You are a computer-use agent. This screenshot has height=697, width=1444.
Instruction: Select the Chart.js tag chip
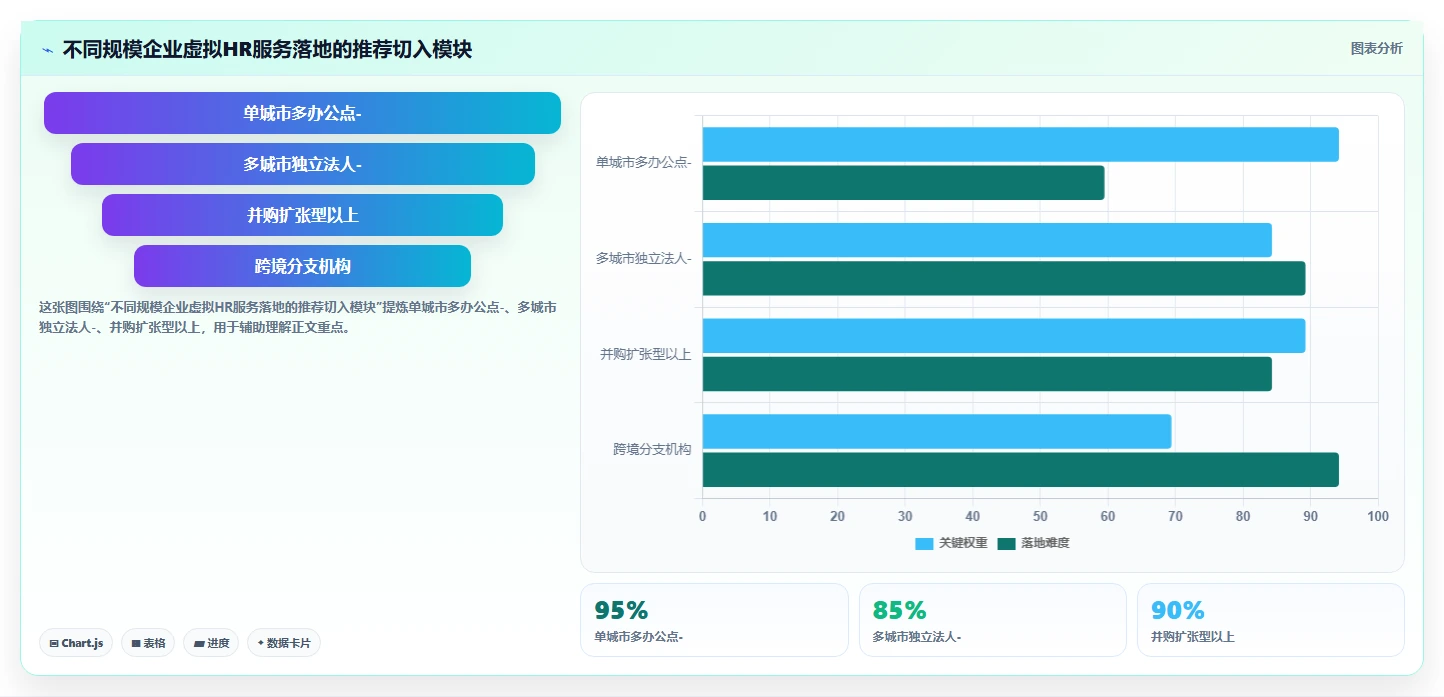[x=76, y=643]
